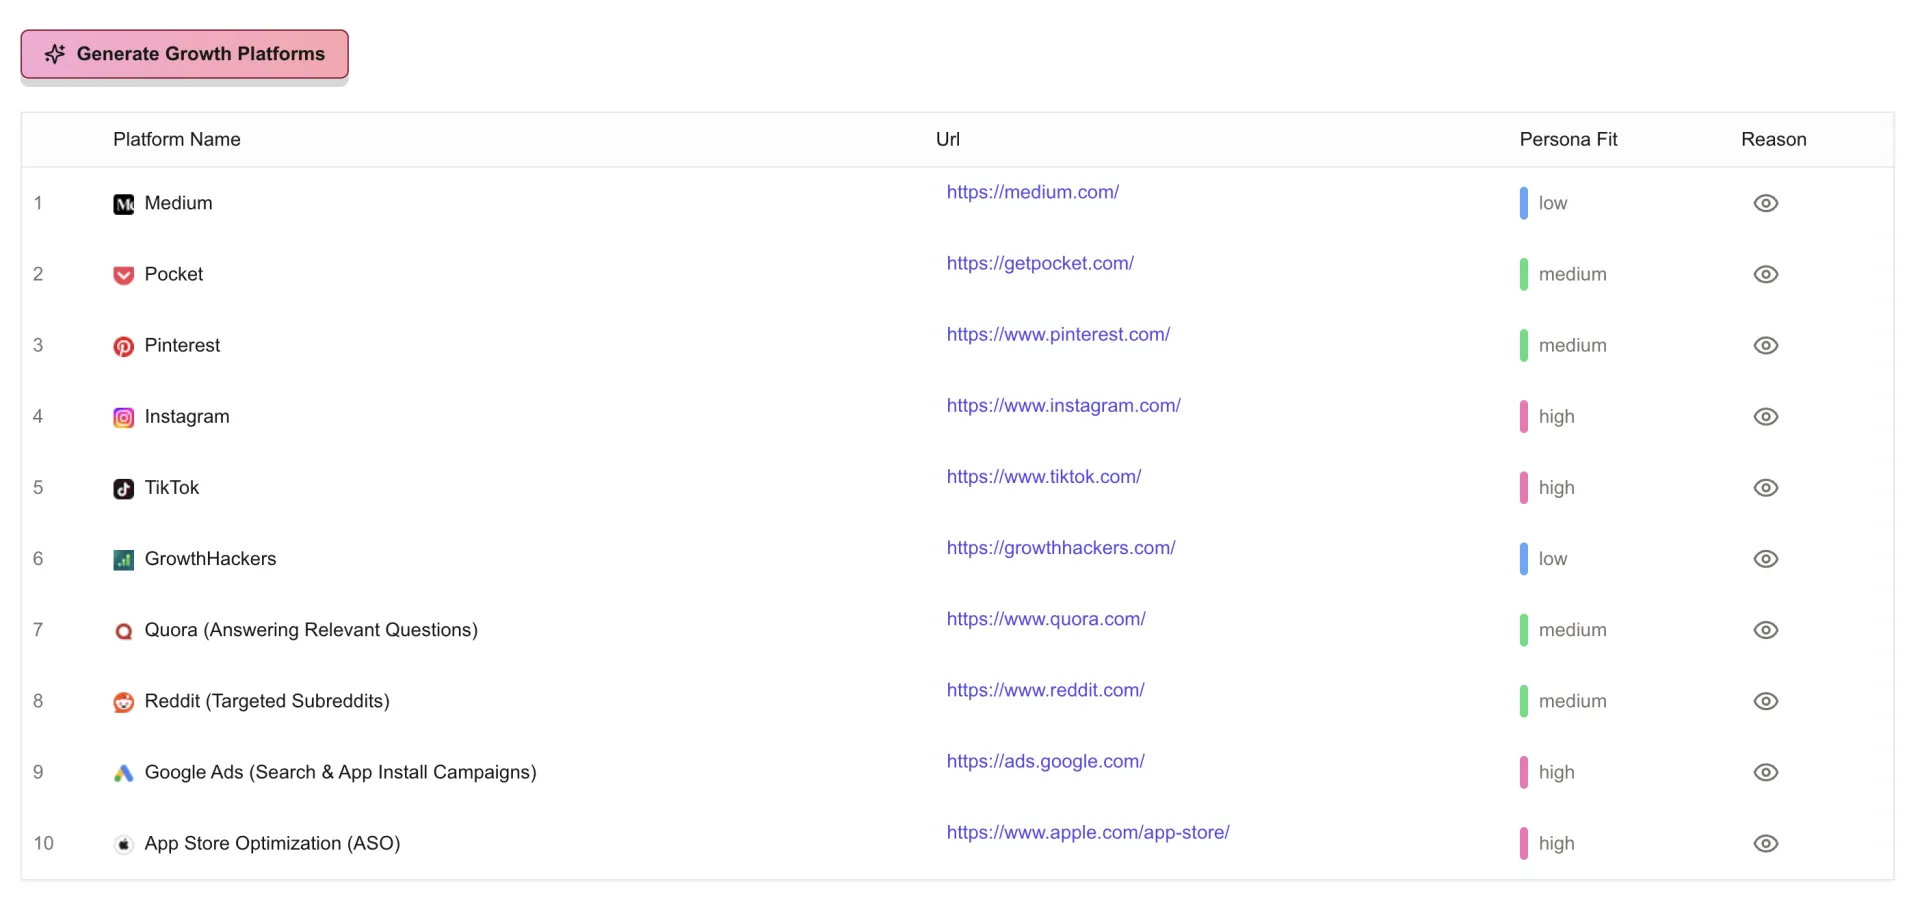View reason for Google Ads row
This screenshot has width=1920, height=903.
[x=1766, y=772]
